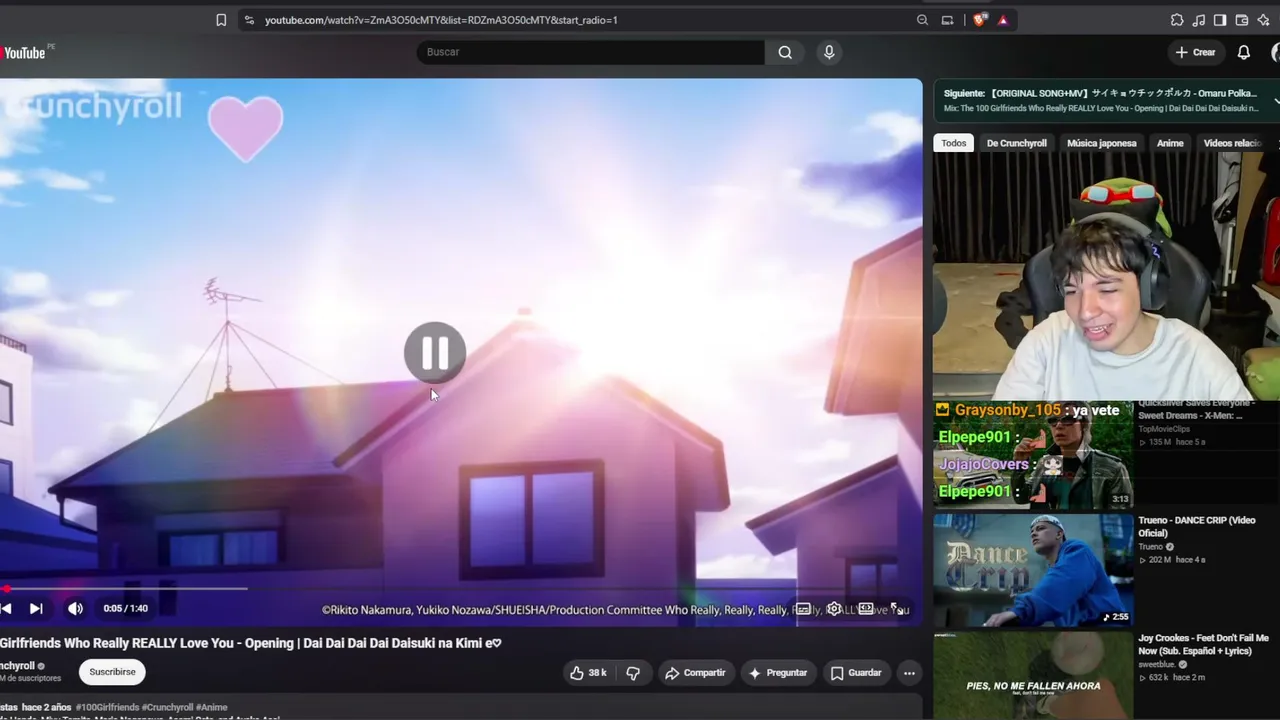Open the Brave Rewards triangle icon
This screenshot has height=720, width=1280.
(1003, 20)
